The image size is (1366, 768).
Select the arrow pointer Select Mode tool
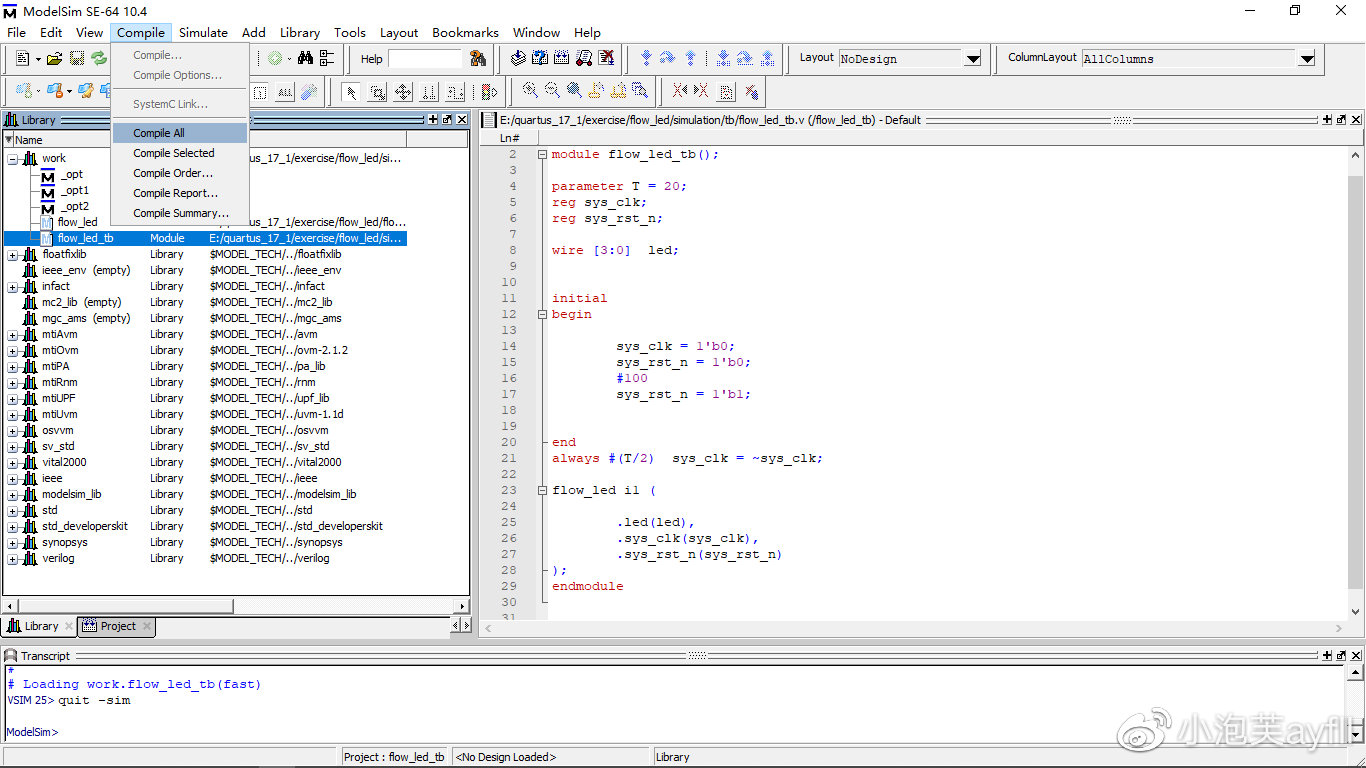(351, 92)
